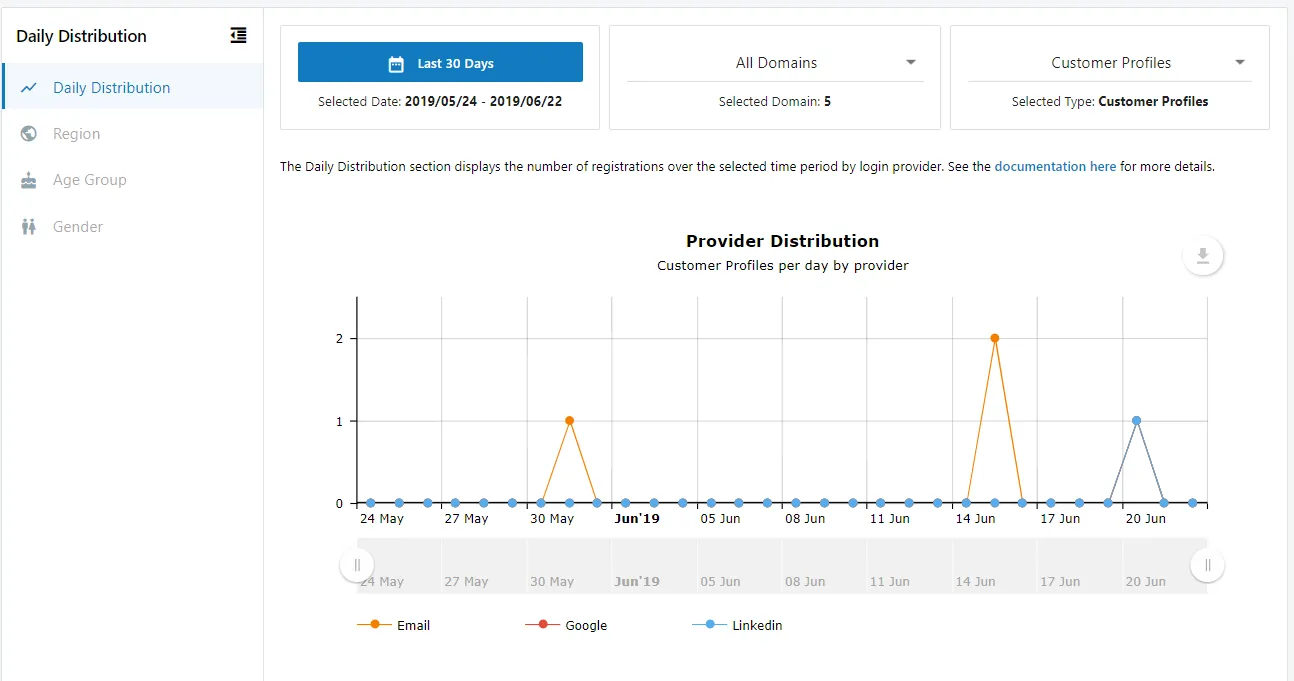This screenshot has width=1294, height=681.
Task: Open the Region section
Action: 133,134
